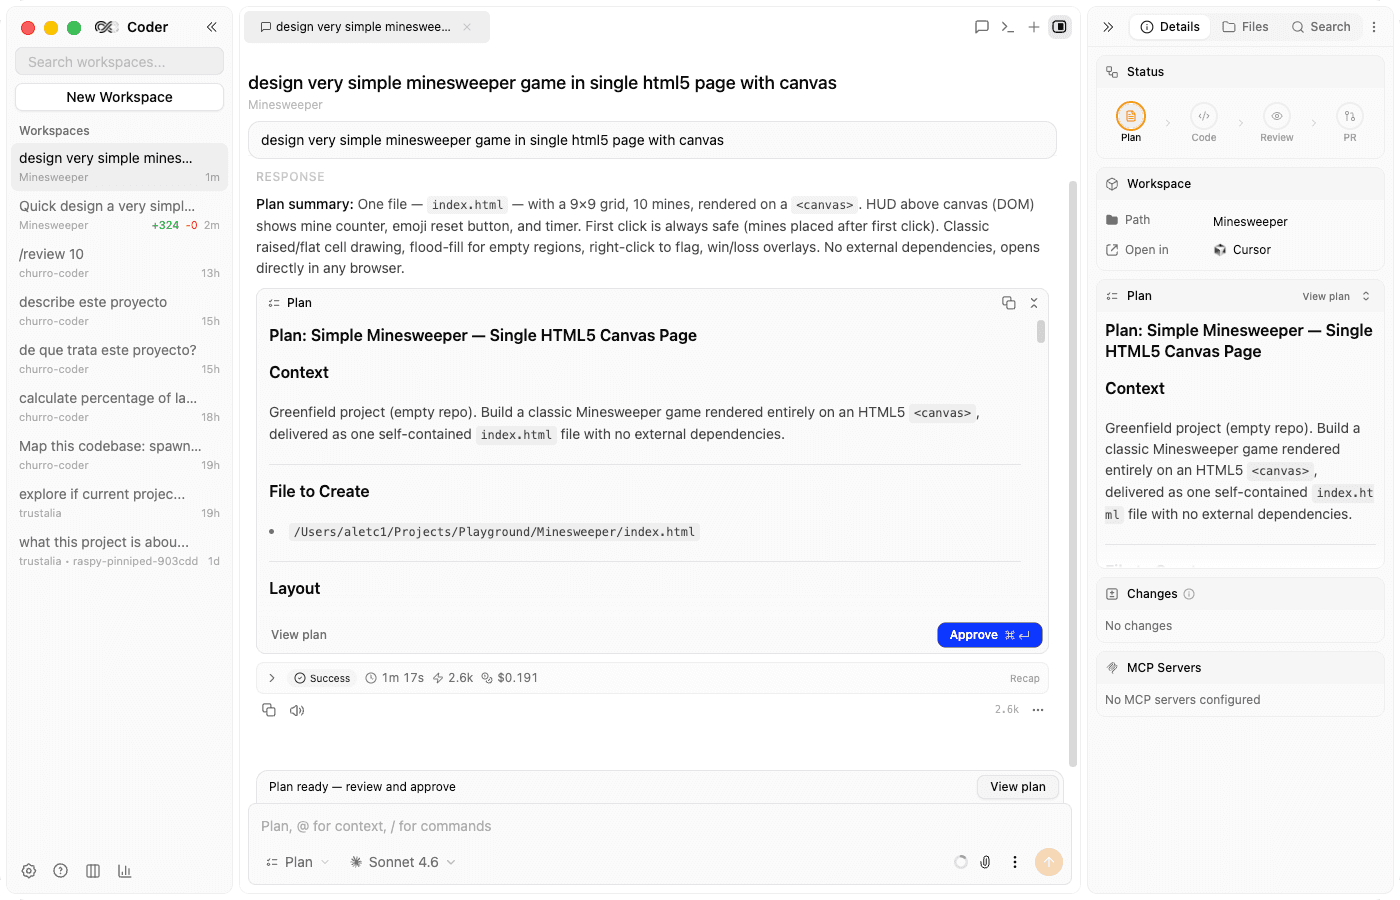Open terminal icon in top toolbar
Image resolution: width=1400 pixels, height=900 pixels.
pos(1008,27)
